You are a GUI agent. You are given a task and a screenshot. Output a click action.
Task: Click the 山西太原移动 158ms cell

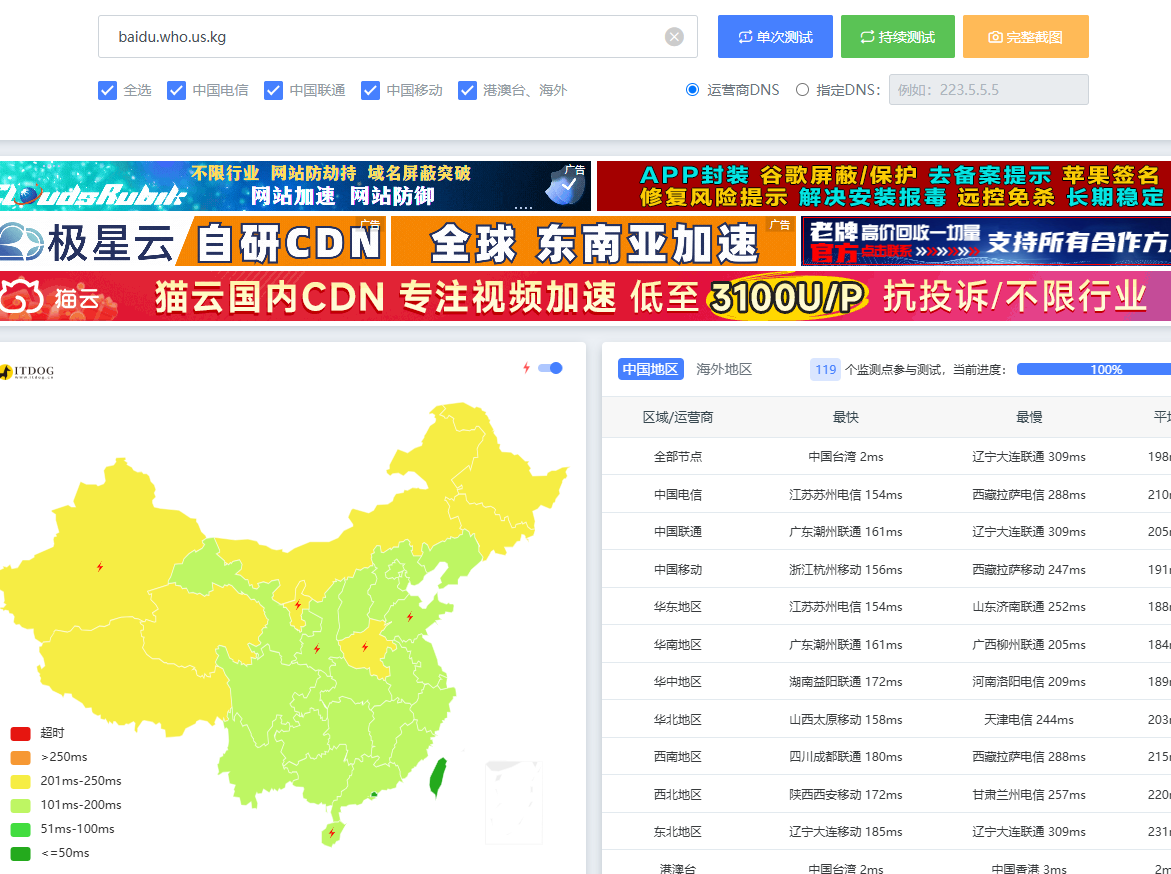point(845,719)
